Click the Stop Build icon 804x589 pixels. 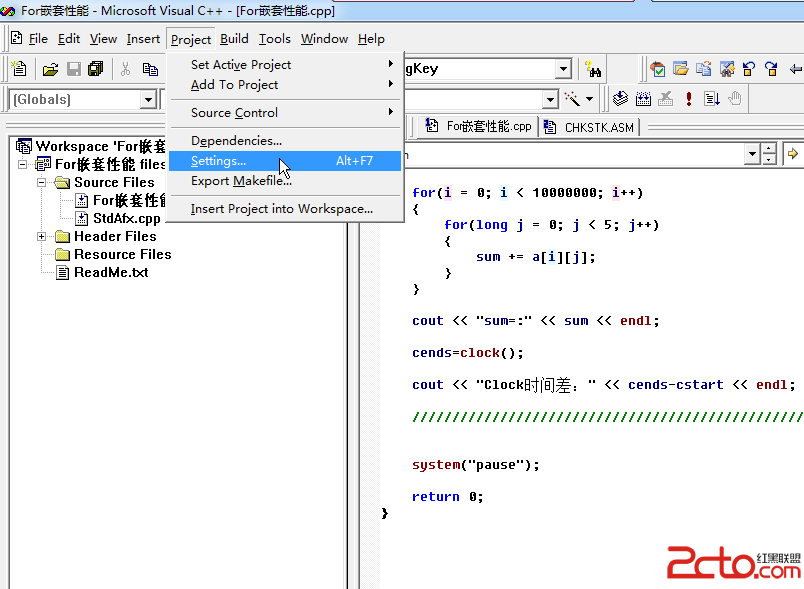[666, 98]
